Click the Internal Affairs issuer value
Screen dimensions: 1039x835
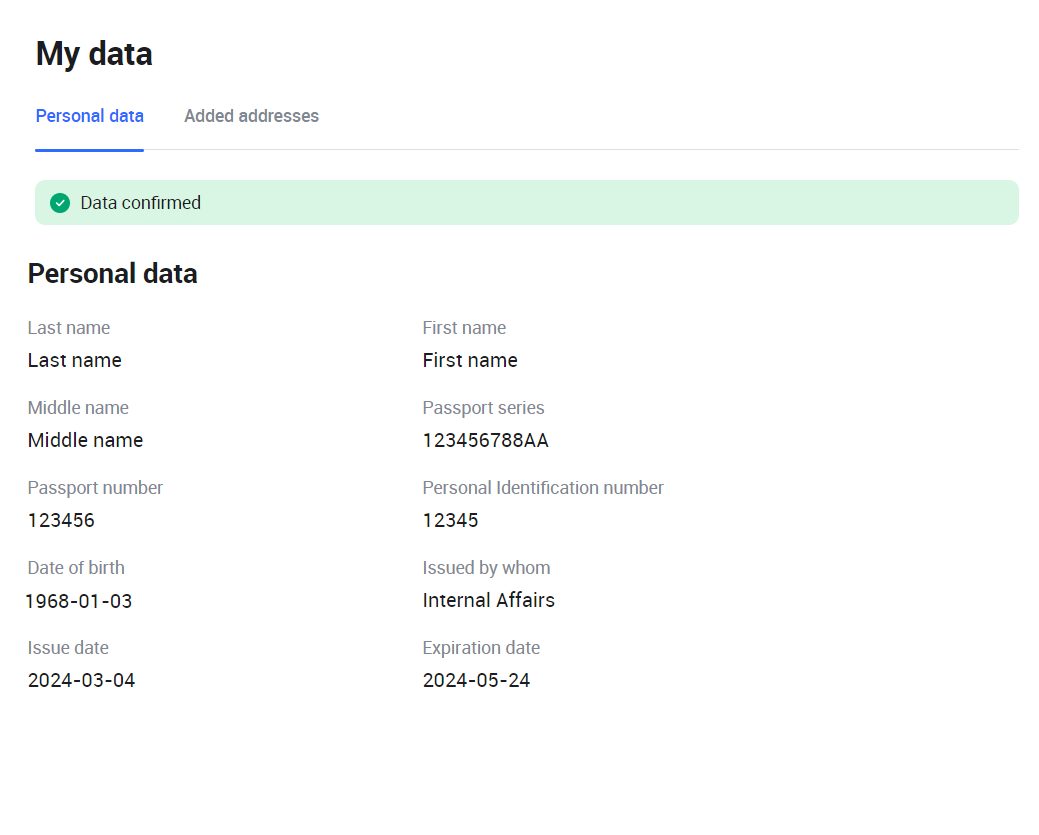click(488, 600)
